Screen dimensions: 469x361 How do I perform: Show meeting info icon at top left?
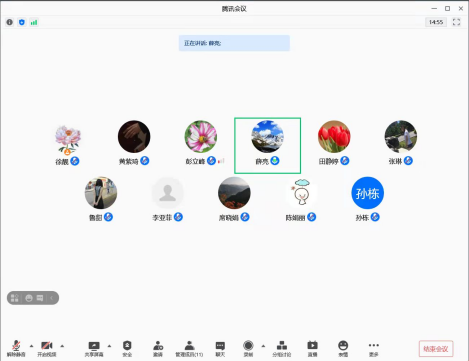[10, 22]
